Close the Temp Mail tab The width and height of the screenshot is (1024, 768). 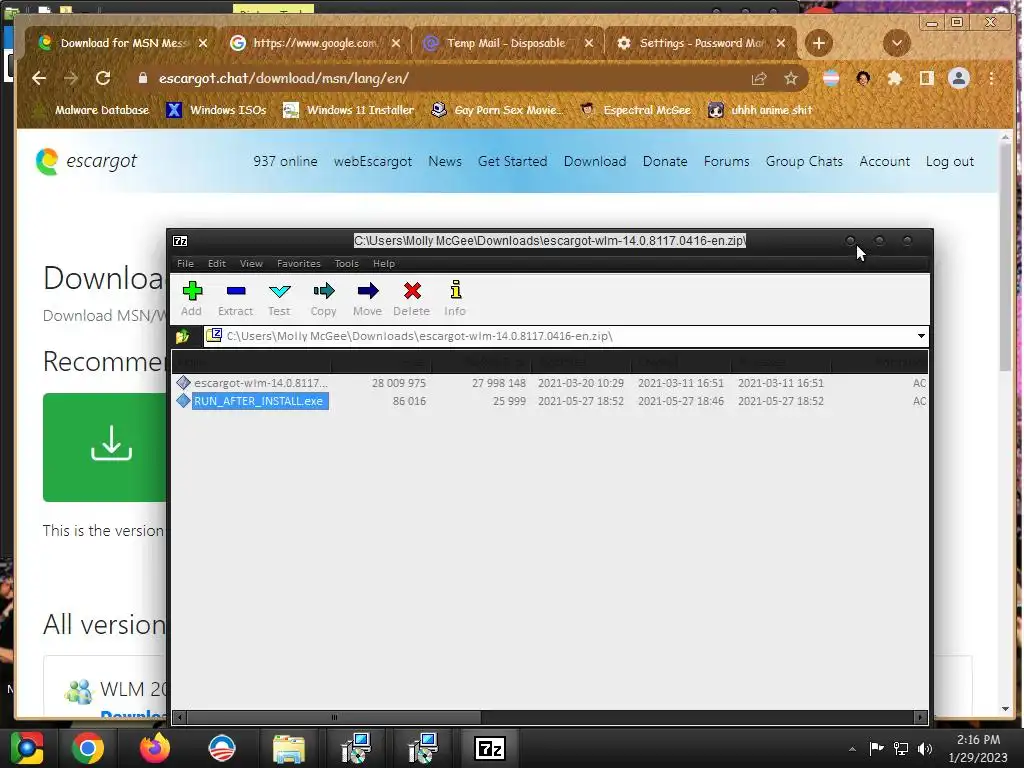point(589,43)
